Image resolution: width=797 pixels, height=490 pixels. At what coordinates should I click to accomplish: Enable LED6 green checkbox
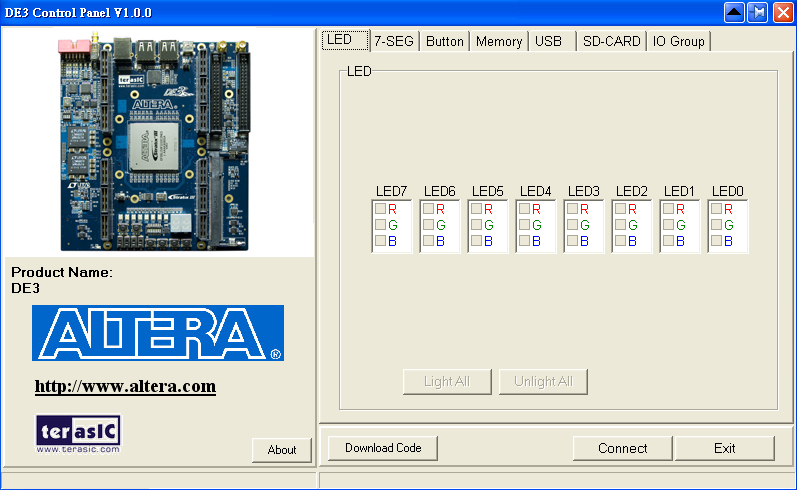point(428,224)
